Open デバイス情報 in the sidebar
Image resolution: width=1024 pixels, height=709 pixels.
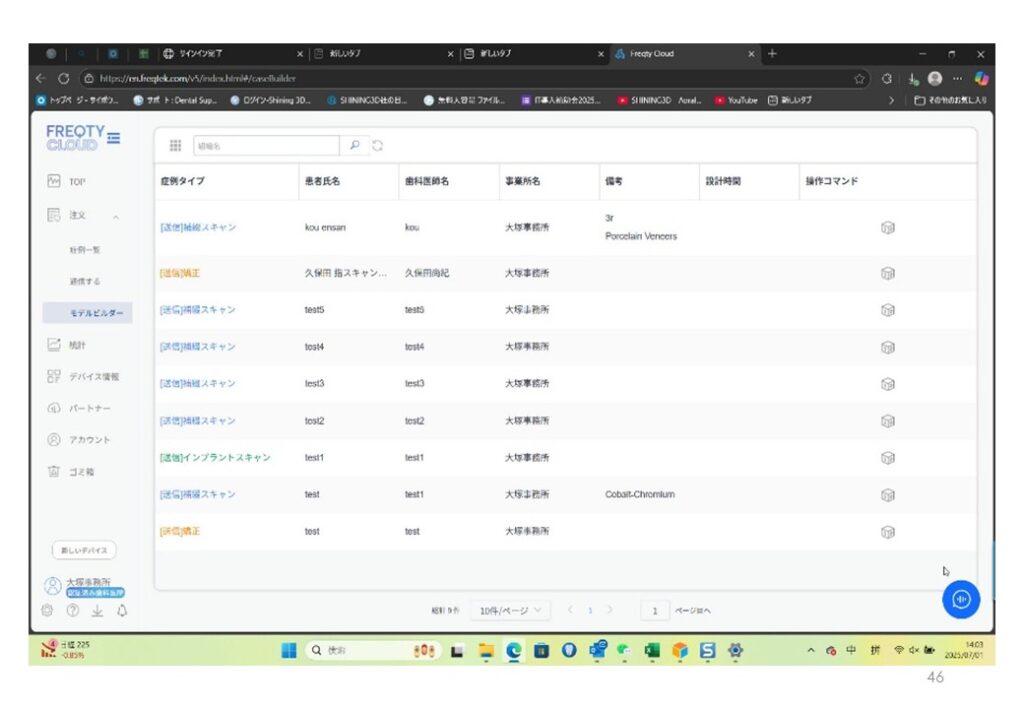93,377
